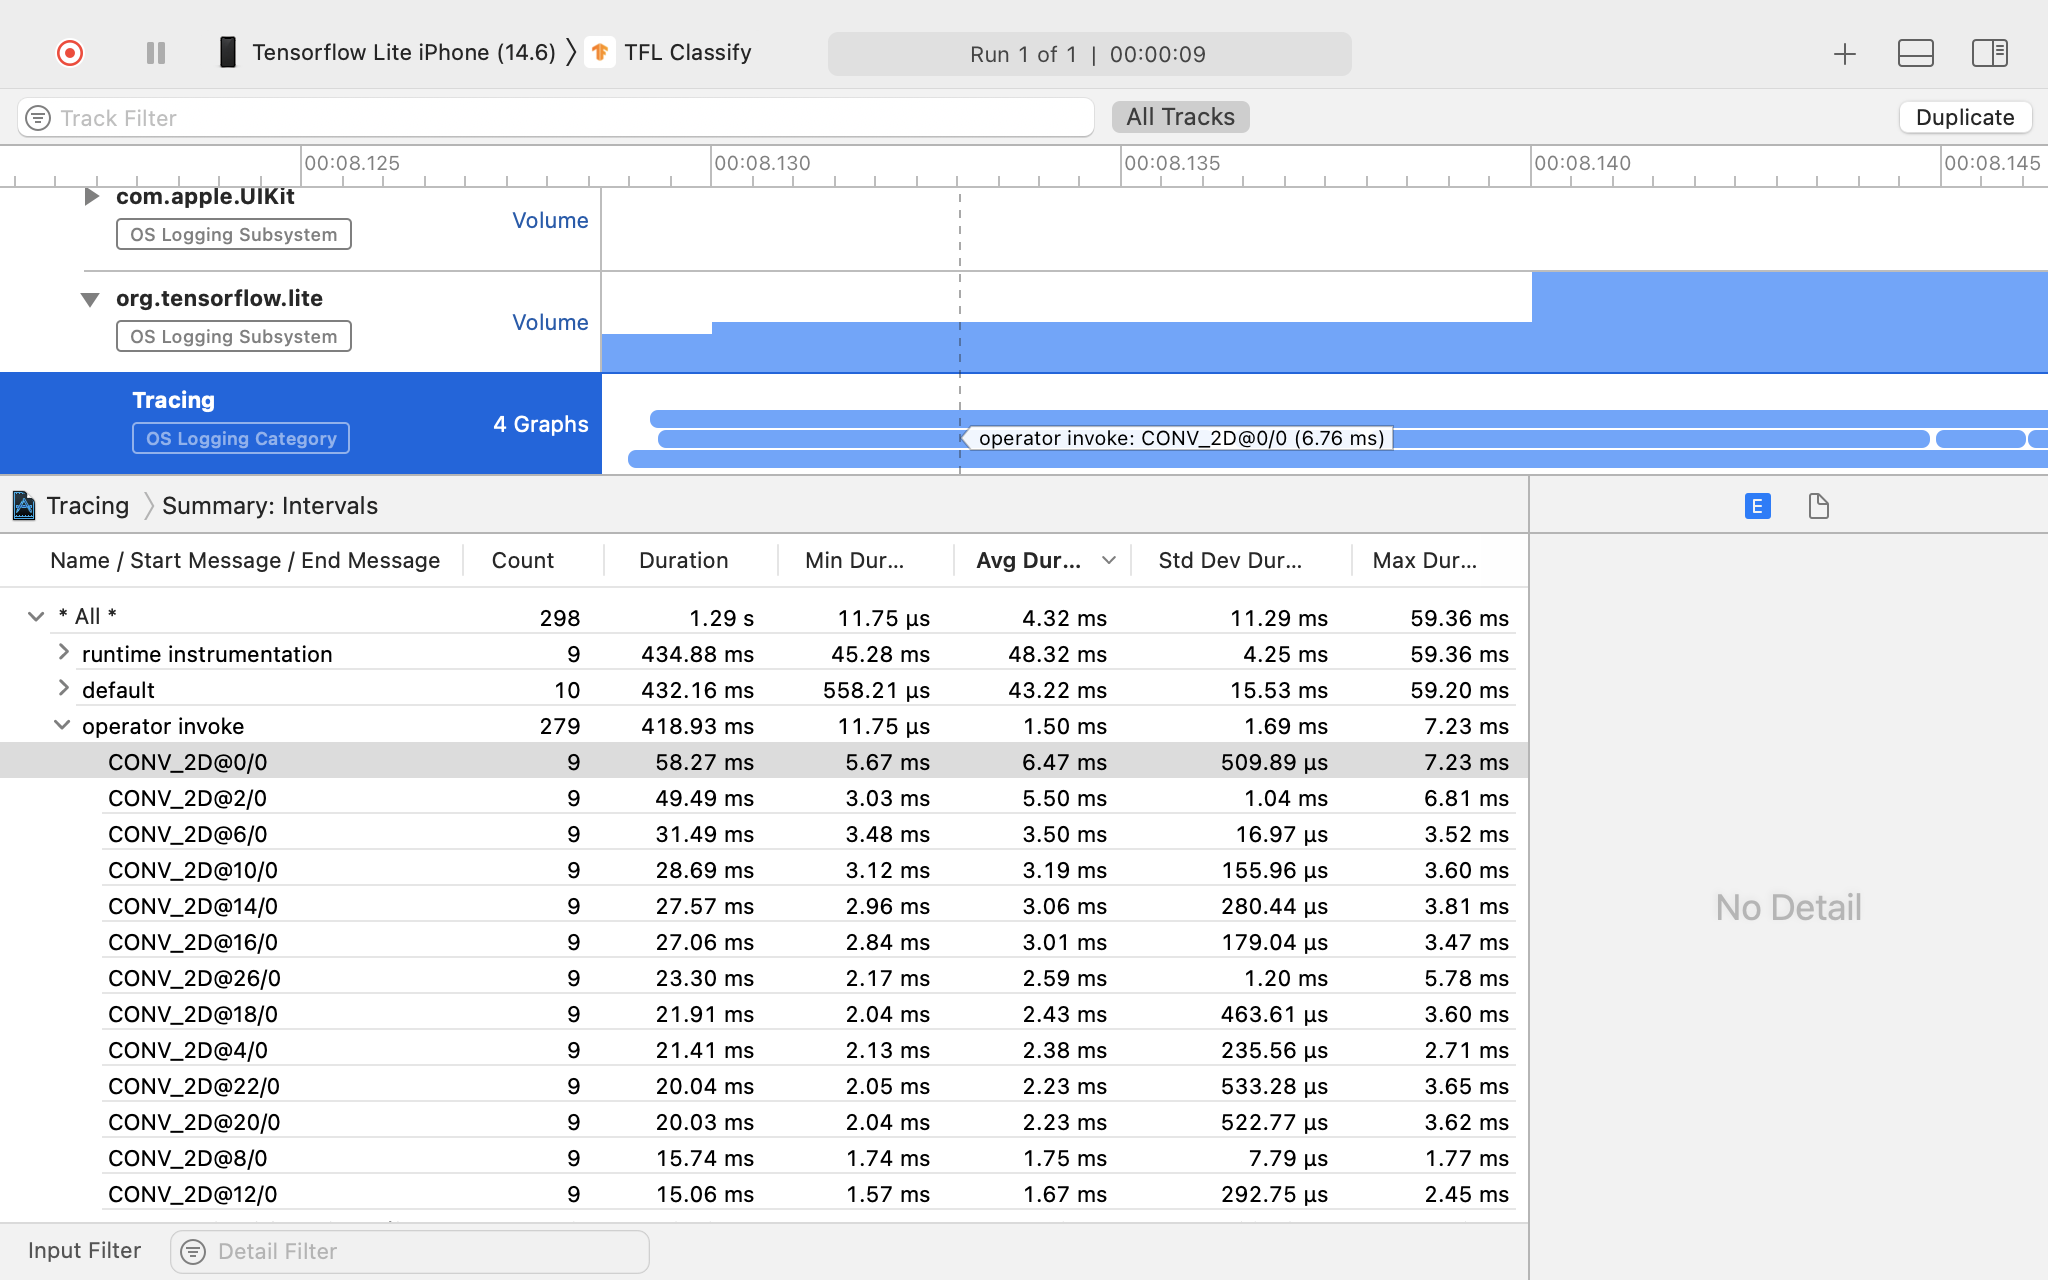Click the Duplicate button top right

coord(1964,116)
